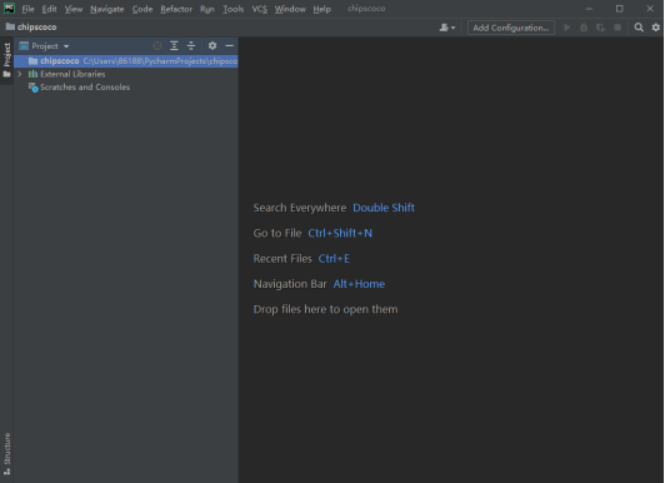665x483 pixels.
Task: Open the Window menu
Action: click(x=290, y=9)
